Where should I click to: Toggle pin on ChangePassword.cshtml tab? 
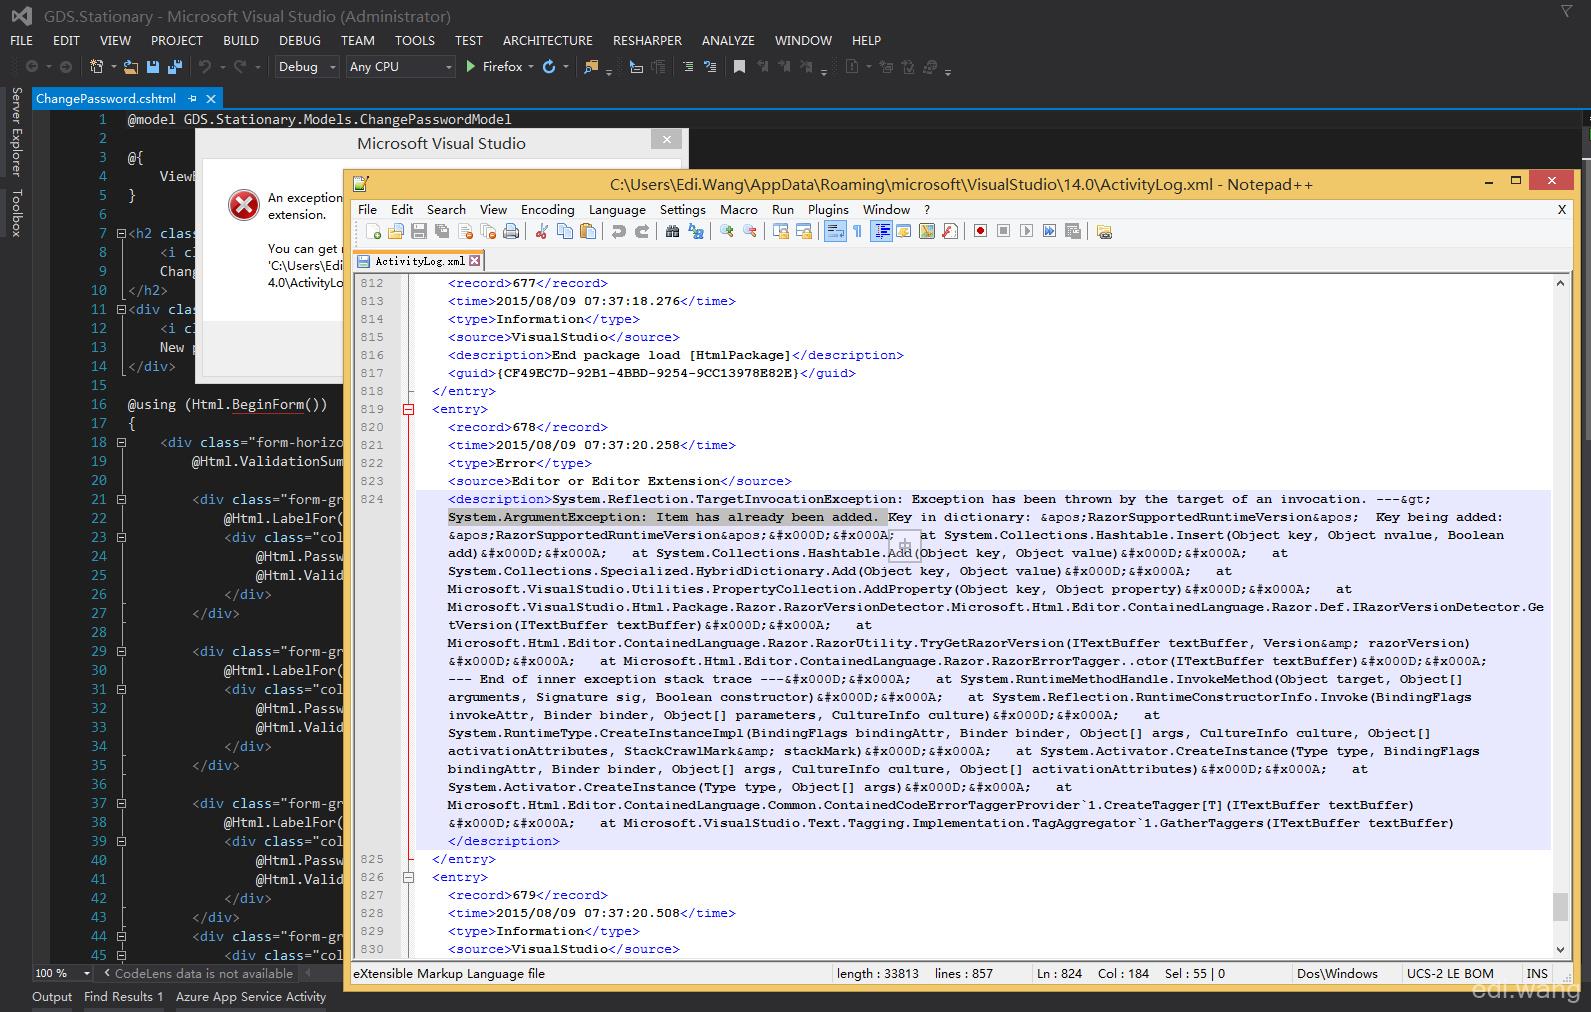190,99
